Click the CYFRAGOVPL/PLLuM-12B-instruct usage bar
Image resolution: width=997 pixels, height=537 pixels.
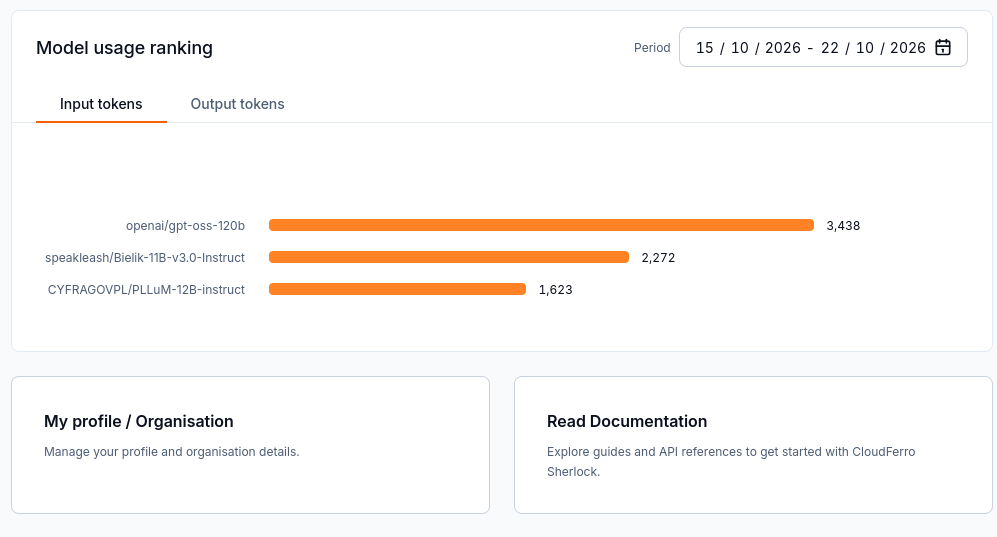pyautogui.click(x=397, y=289)
